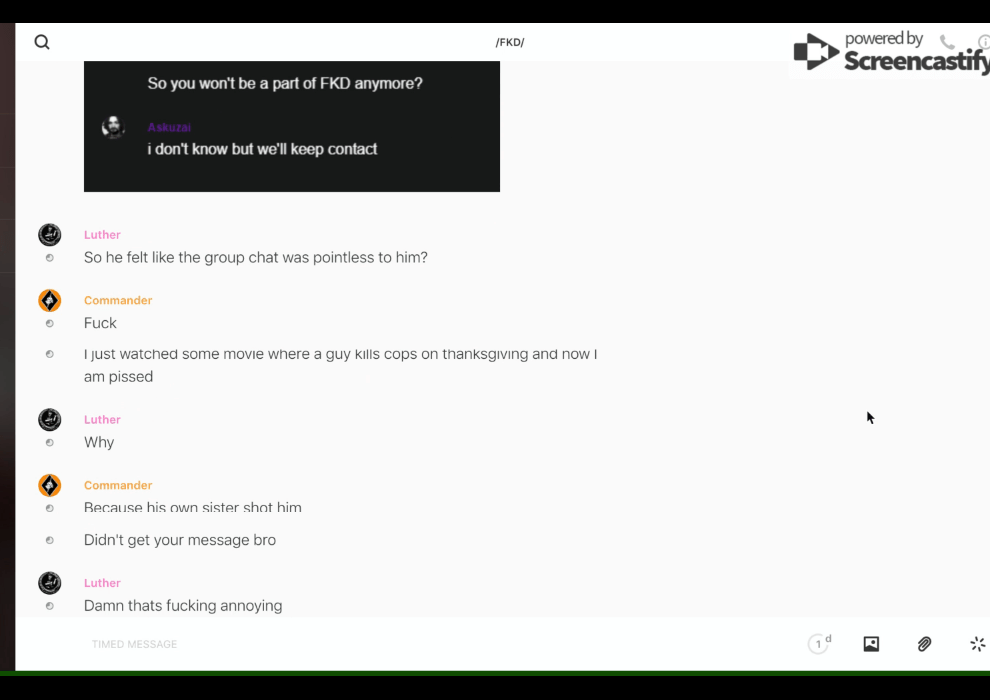Click the Commander name above 'Because his own sister'
The height and width of the screenshot is (700, 990).
tap(118, 485)
